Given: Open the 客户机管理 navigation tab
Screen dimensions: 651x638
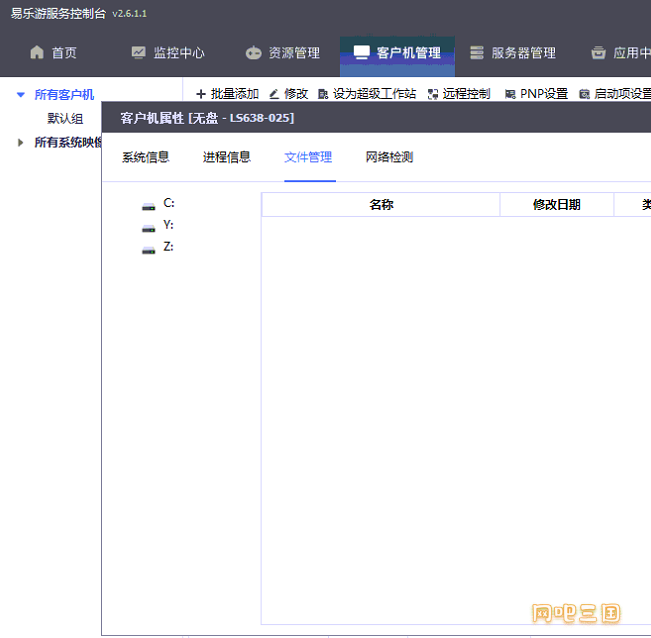Looking at the screenshot, I should click(397, 56).
